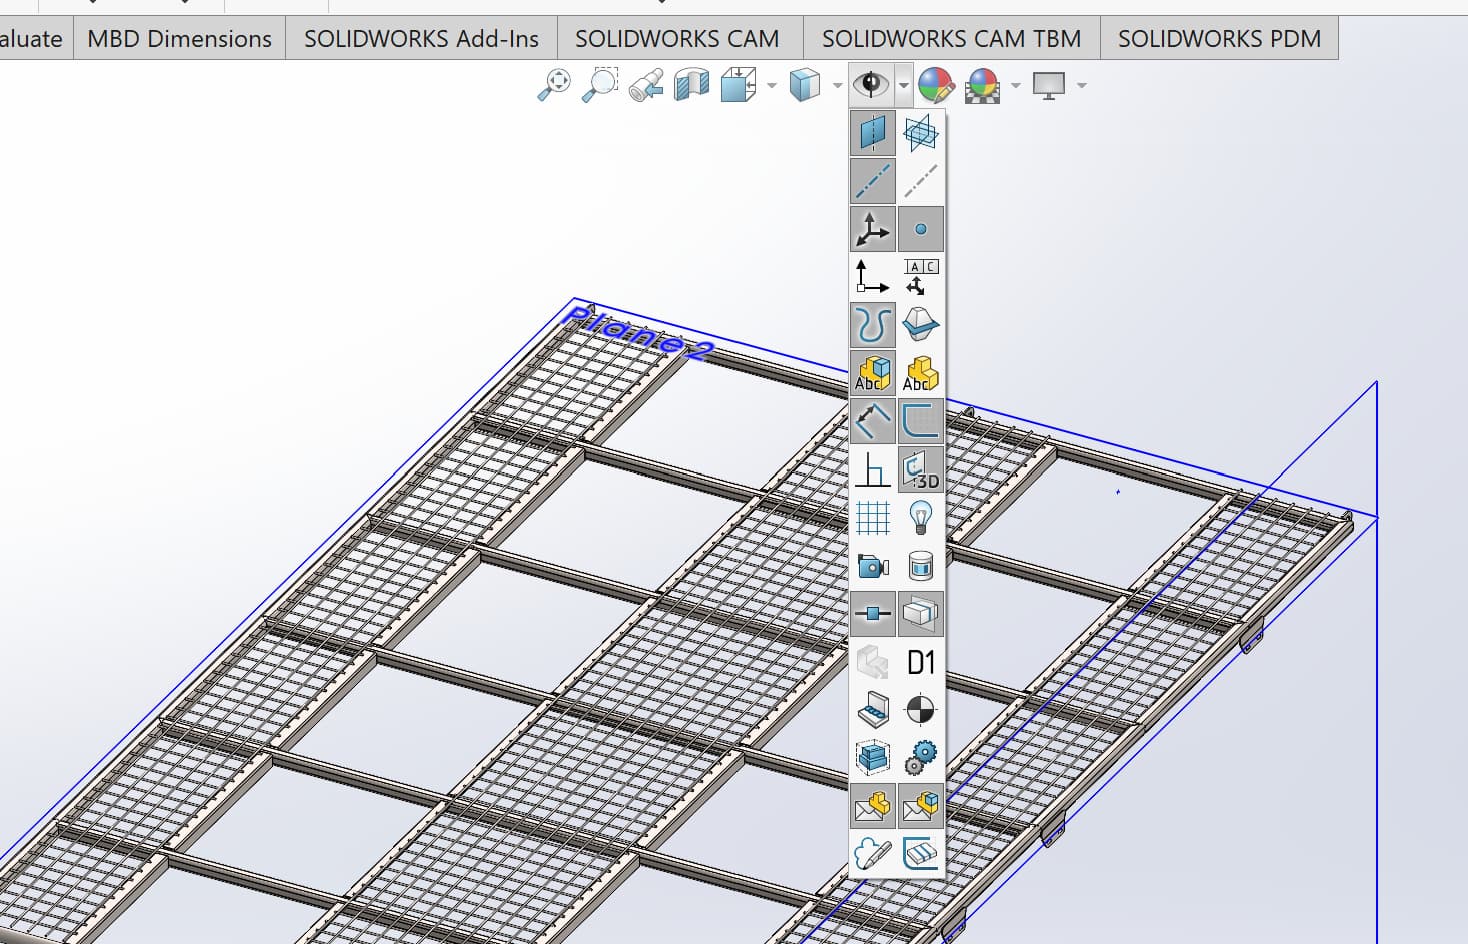This screenshot has width=1468, height=944.
Task: Toggle View Grid visibility
Action: pyautogui.click(x=872, y=517)
